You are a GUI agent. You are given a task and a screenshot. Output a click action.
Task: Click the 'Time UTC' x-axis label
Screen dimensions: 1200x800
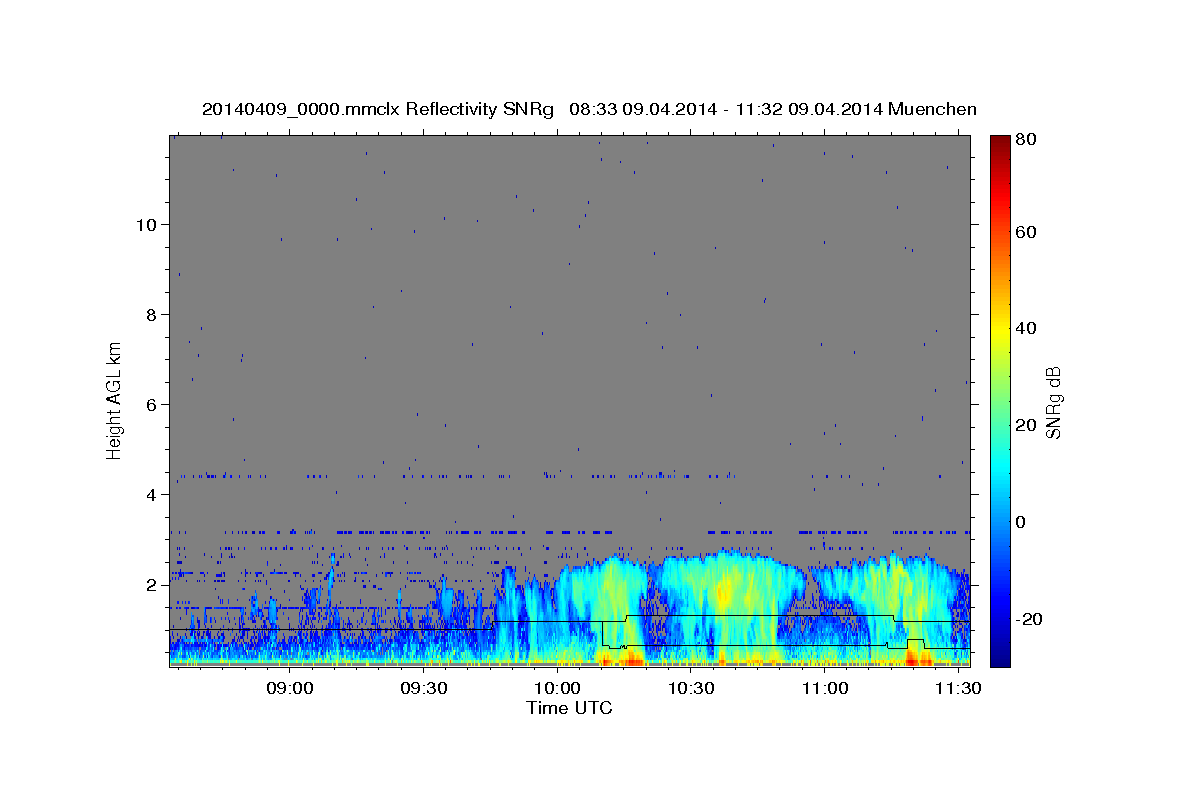pos(569,708)
